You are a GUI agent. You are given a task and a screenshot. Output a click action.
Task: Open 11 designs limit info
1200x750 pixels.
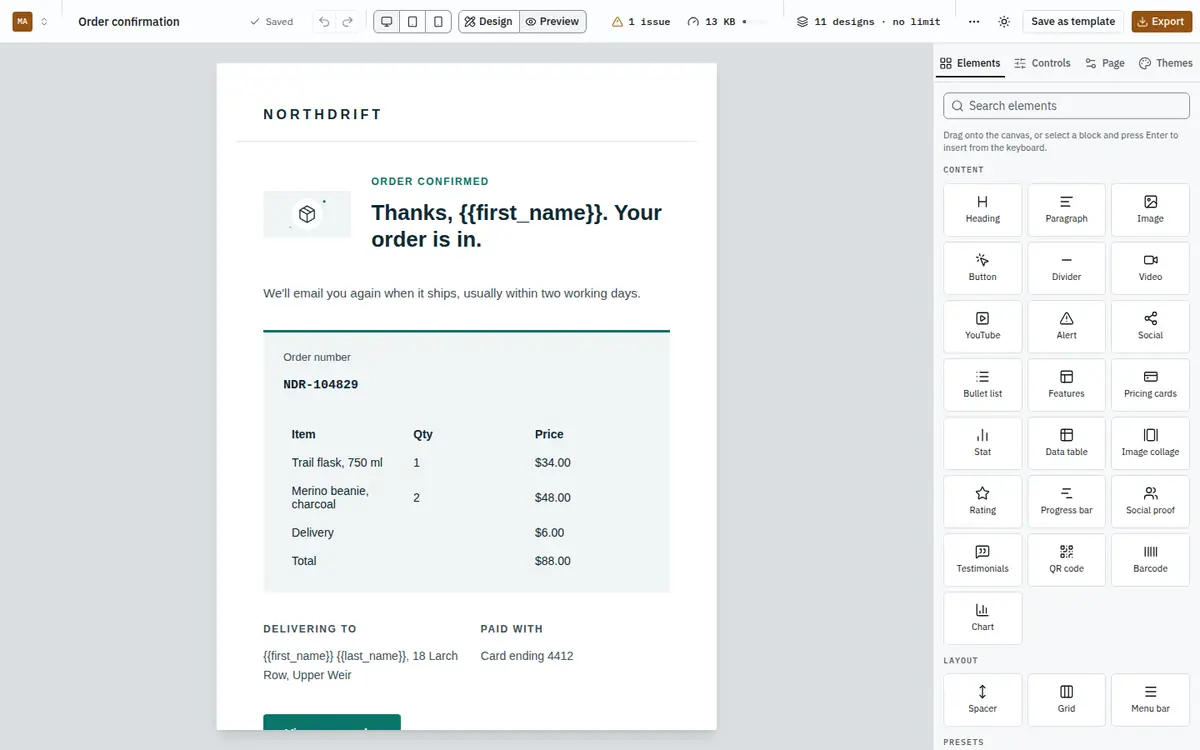pyautogui.click(x=868, y=21)
